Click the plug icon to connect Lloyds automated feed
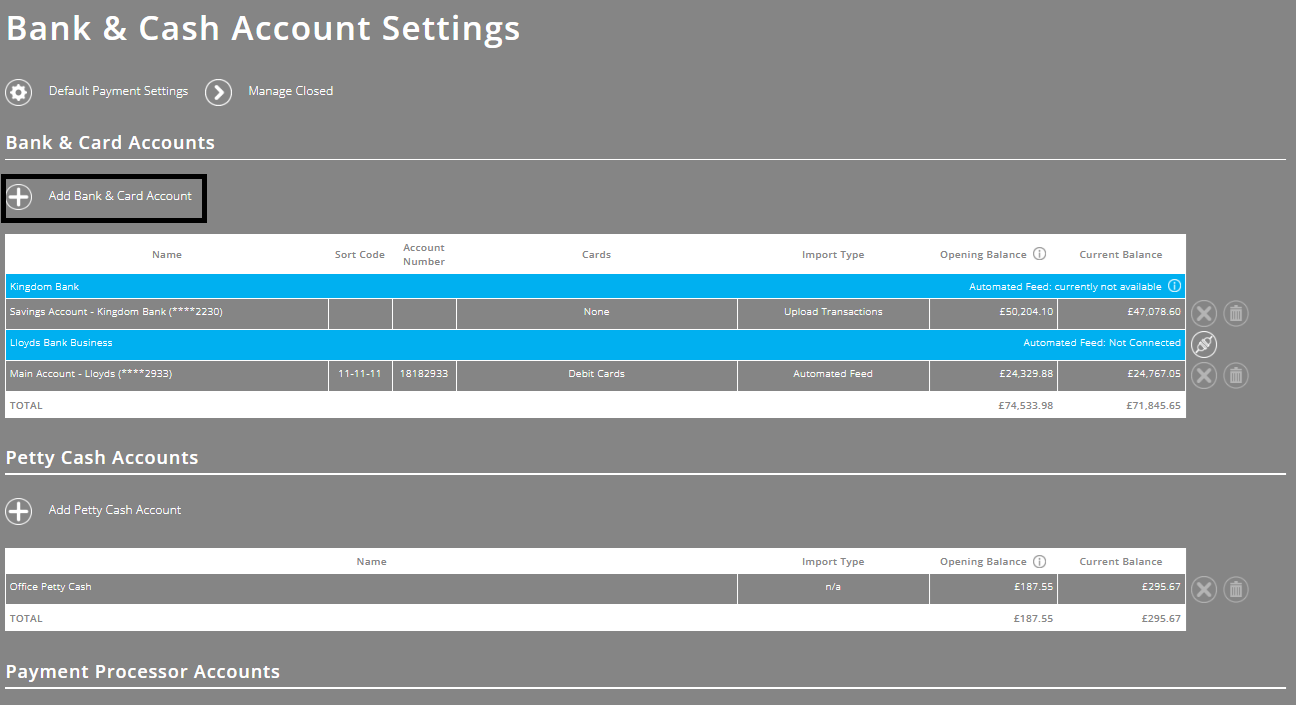 click(1203, 344)
